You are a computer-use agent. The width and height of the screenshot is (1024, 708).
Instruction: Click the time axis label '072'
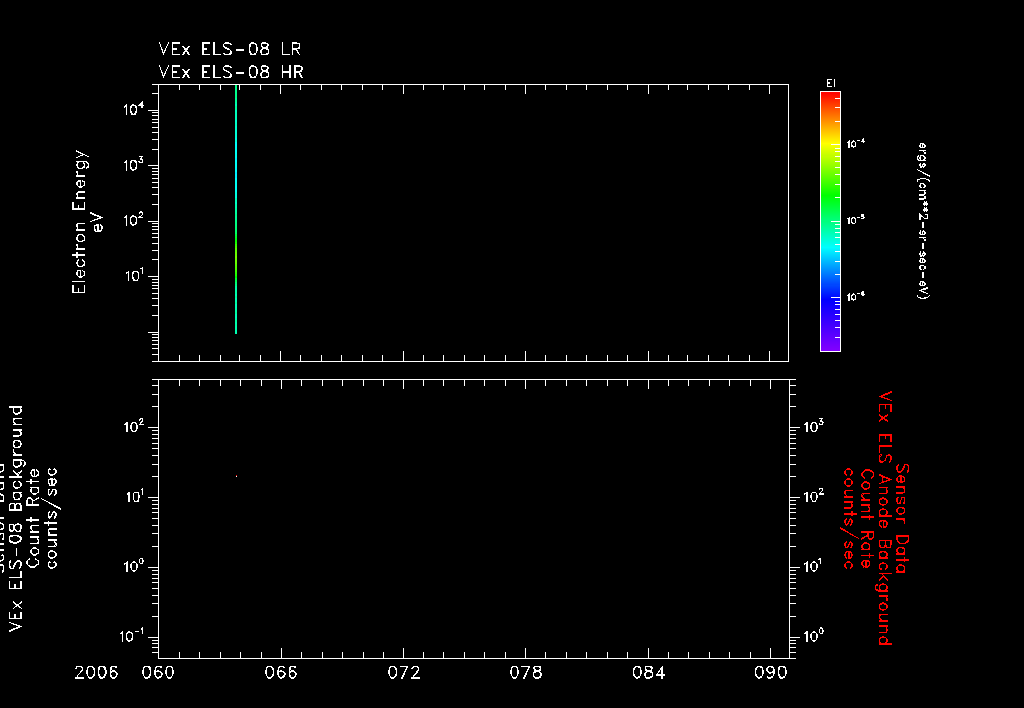tap(404, 673)
